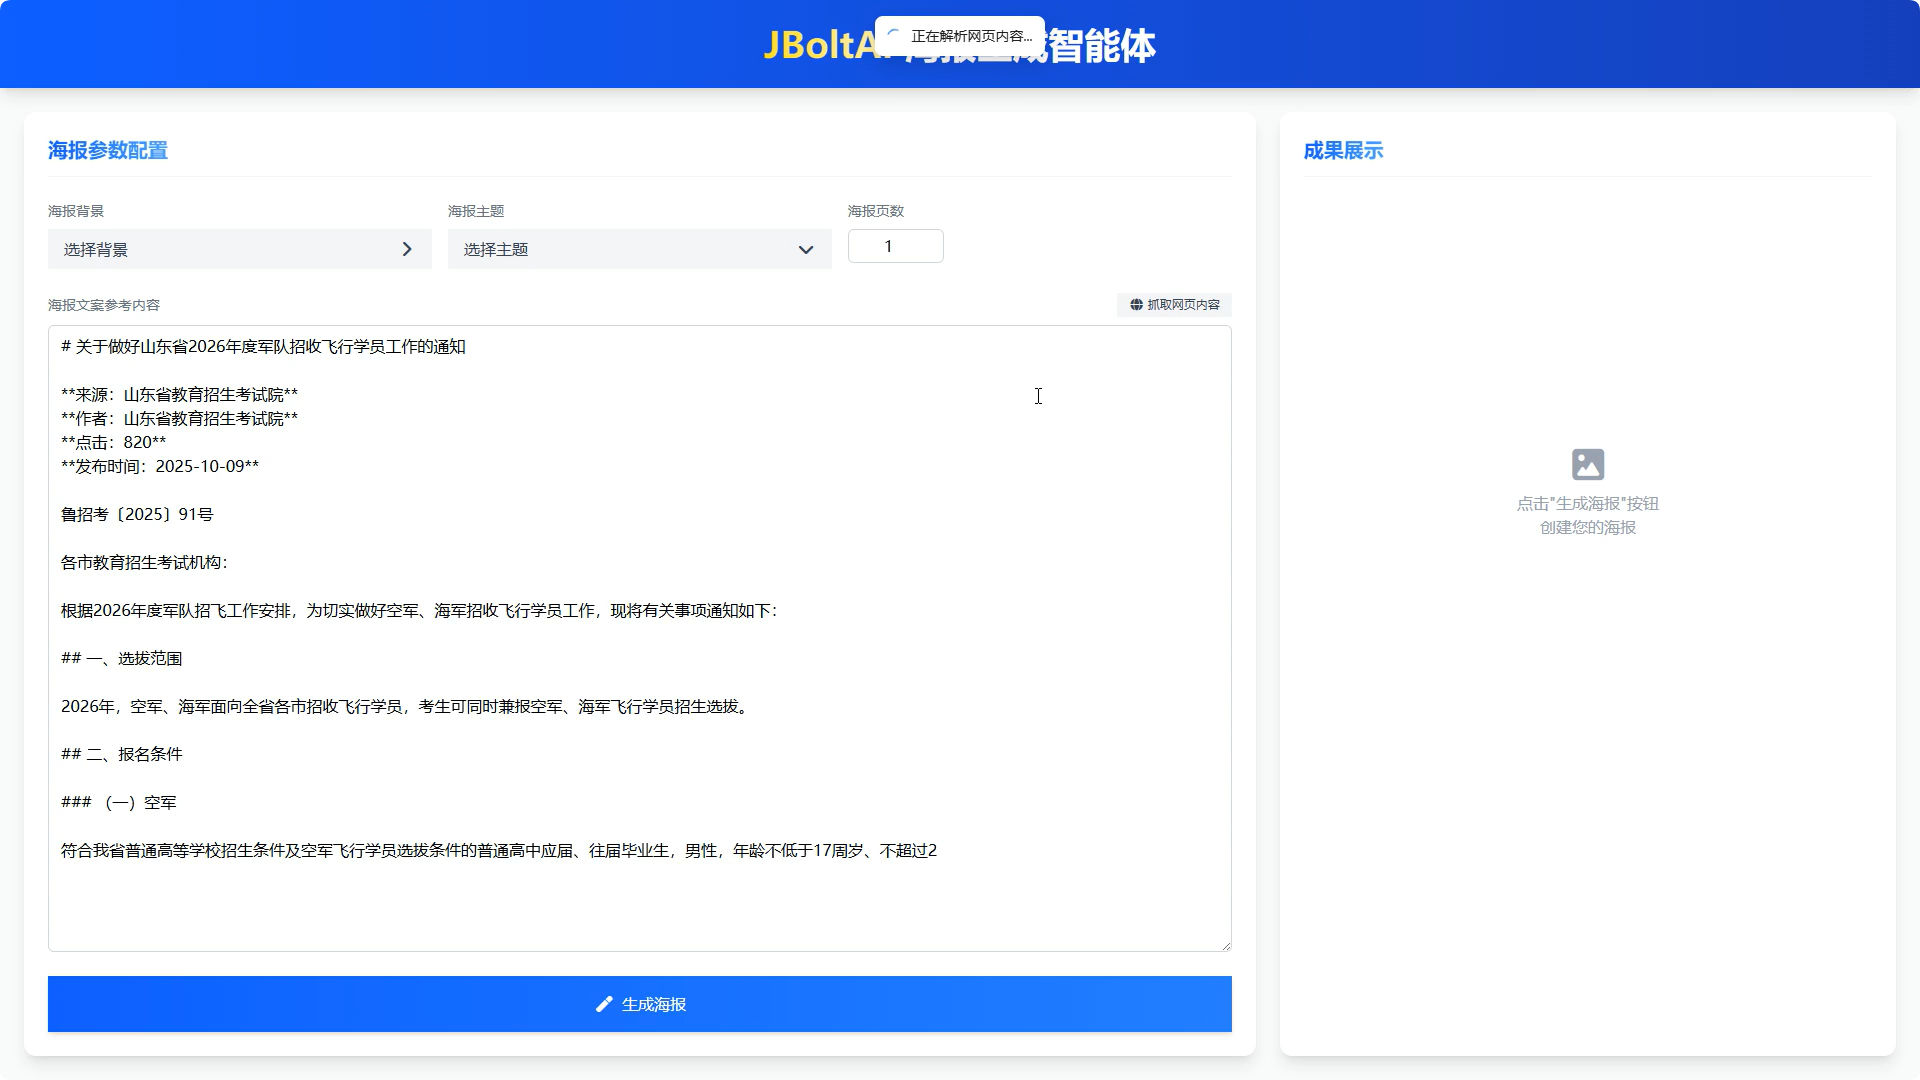Viewport: 1920px width, 1080px height.
Task: Click the line ## 二、报名条件
Action: coord(121,754)
